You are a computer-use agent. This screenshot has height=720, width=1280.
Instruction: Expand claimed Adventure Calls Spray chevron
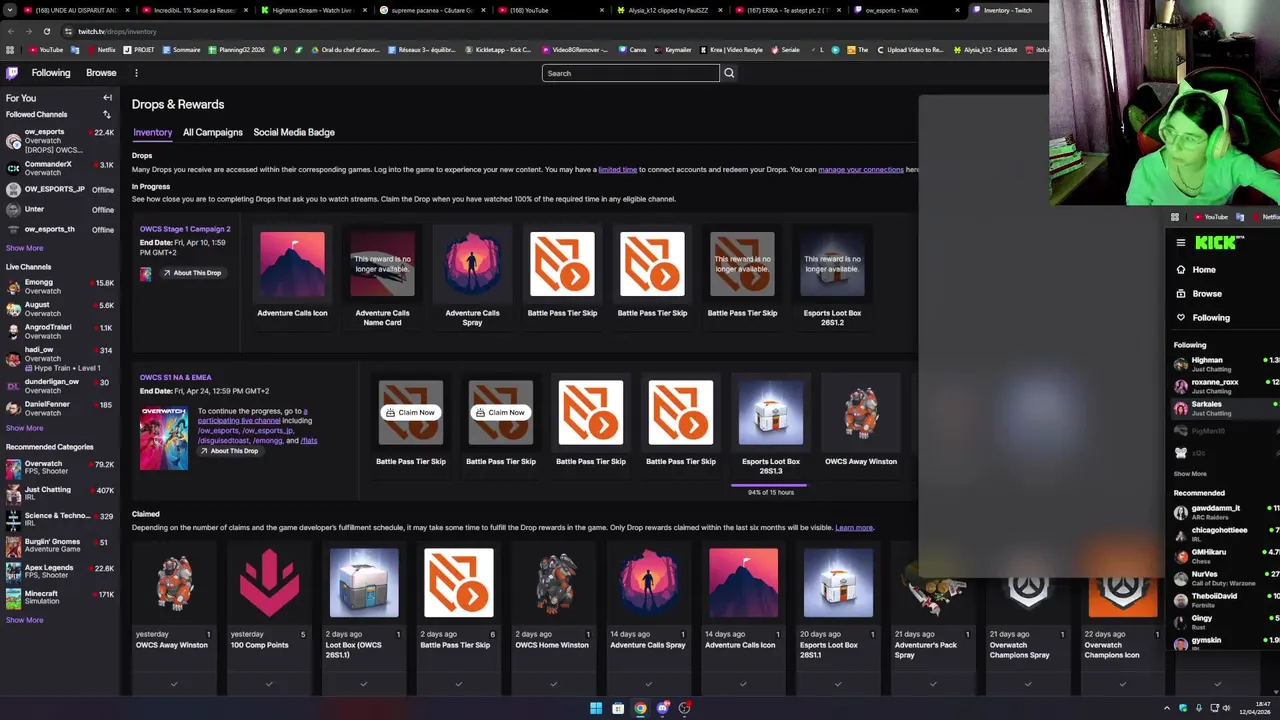tap(648, 684)
